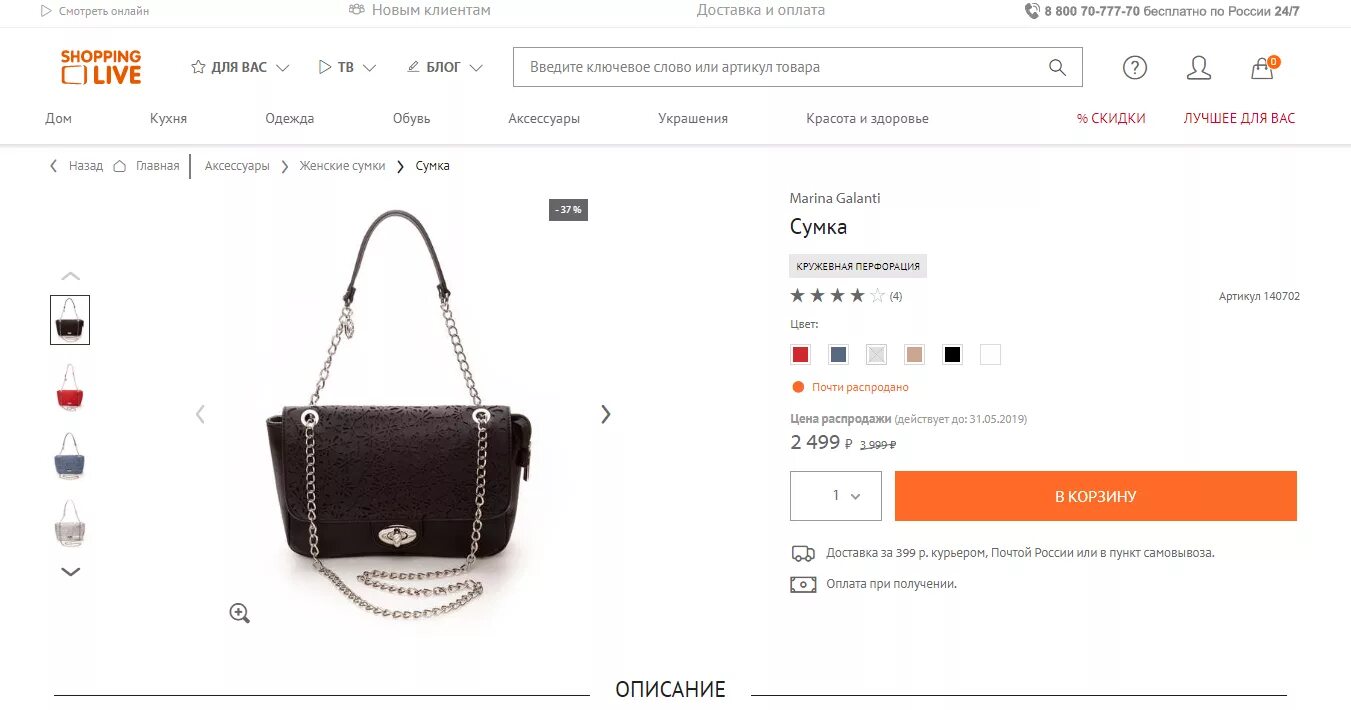Image resolution: width=1351 pixels, height=710 pixels.
Task: Pick the blue-gray color swatch
Action: click(x=838, y=354)
